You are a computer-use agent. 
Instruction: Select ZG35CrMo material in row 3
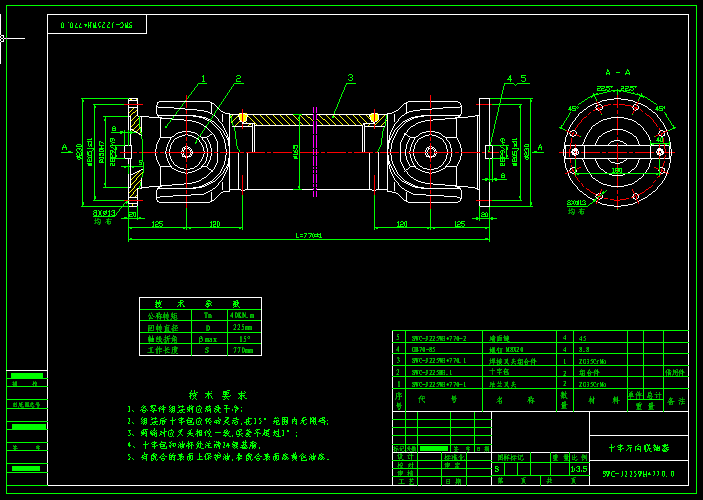point(592,361)
